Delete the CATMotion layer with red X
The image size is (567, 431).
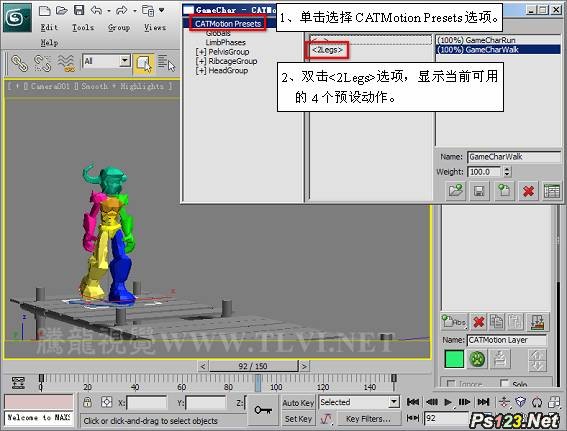pos(528,191)
